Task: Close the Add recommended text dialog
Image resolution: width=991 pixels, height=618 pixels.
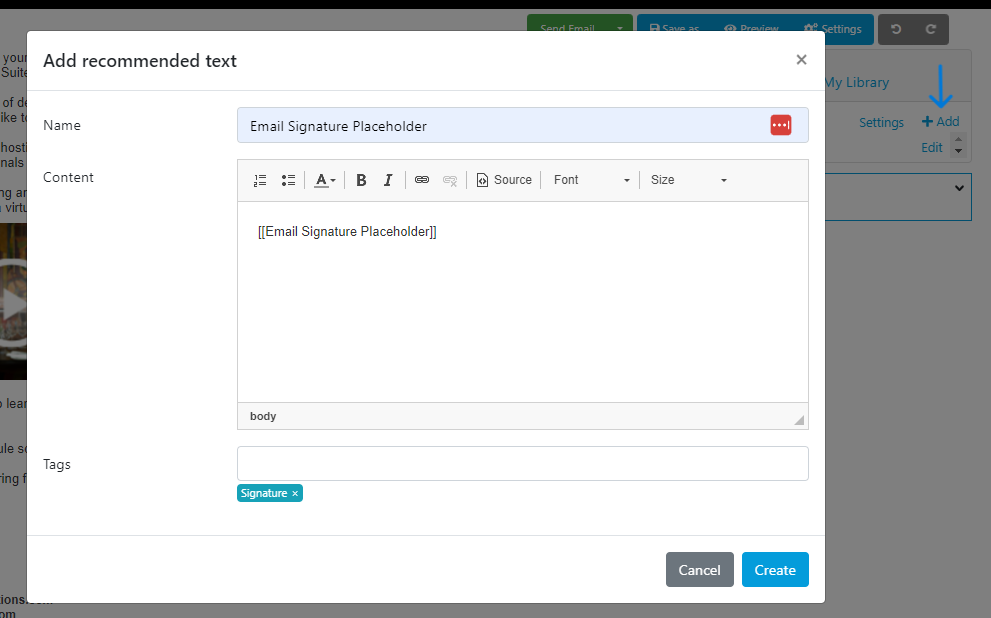Action: [801, 59]
